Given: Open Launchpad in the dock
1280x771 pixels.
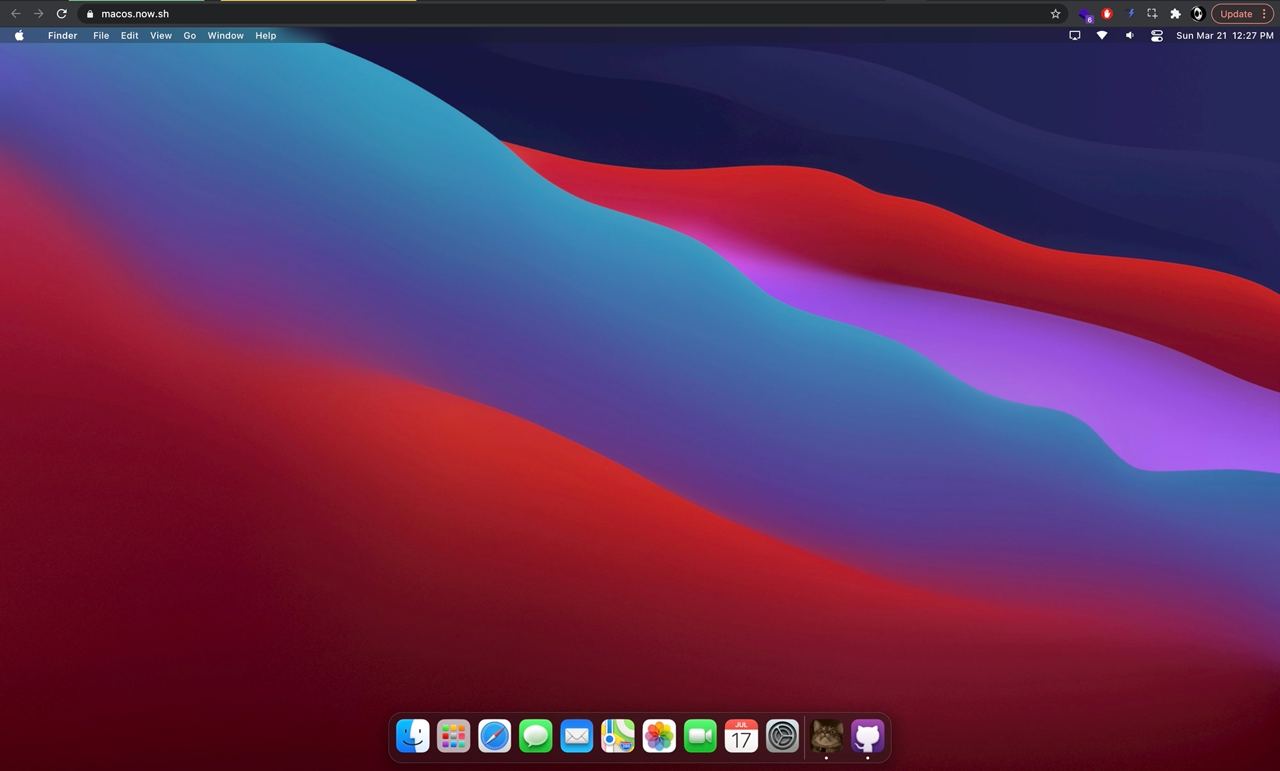Looking at the screenshot, I should coord(454,736).
